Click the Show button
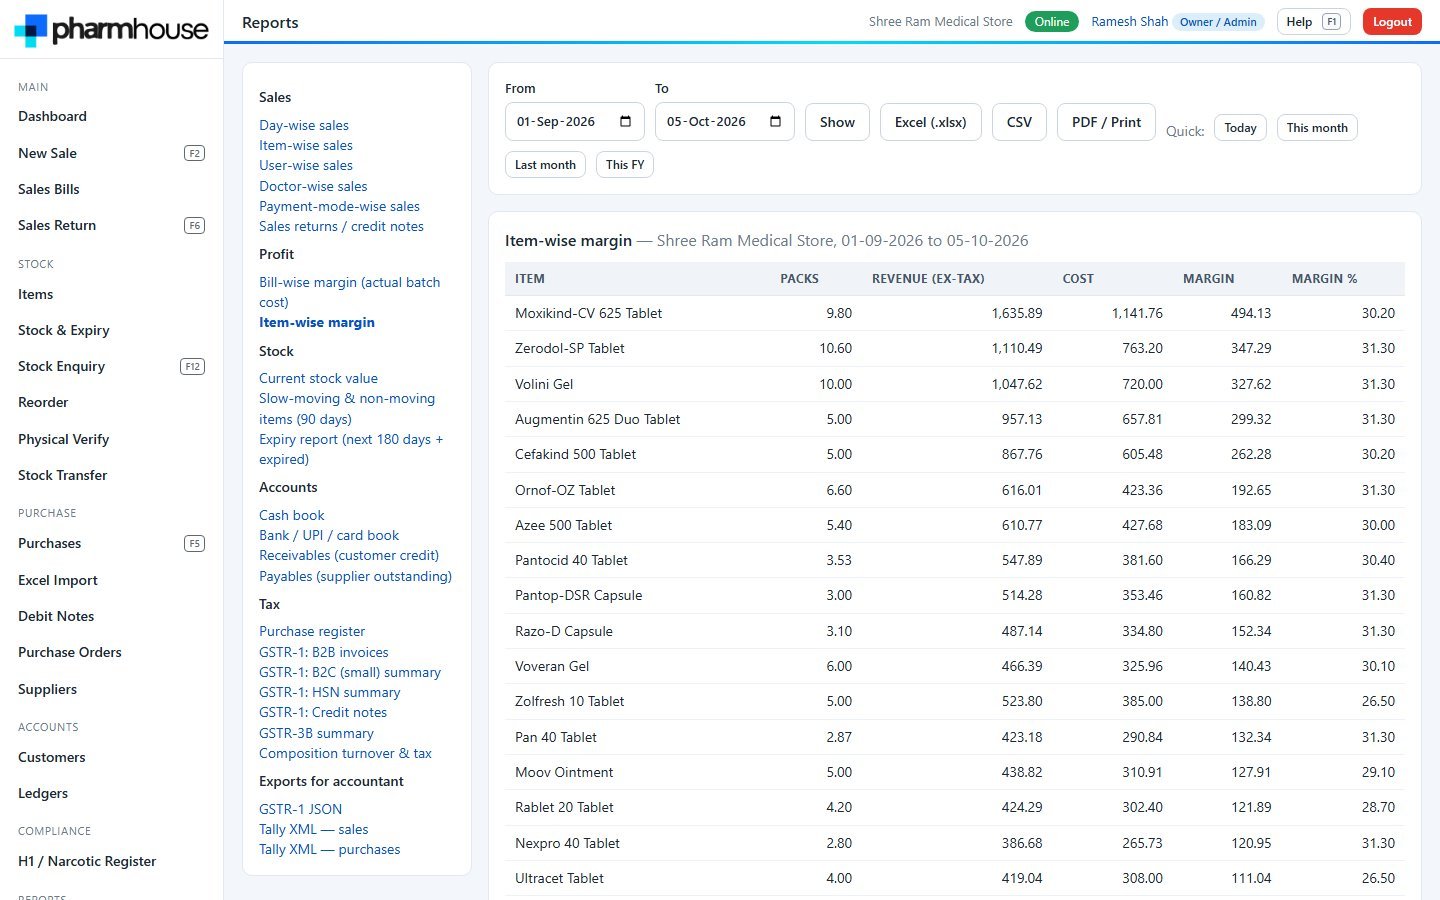Viewport: 1440px width, 900px height. tap(837, 122)
